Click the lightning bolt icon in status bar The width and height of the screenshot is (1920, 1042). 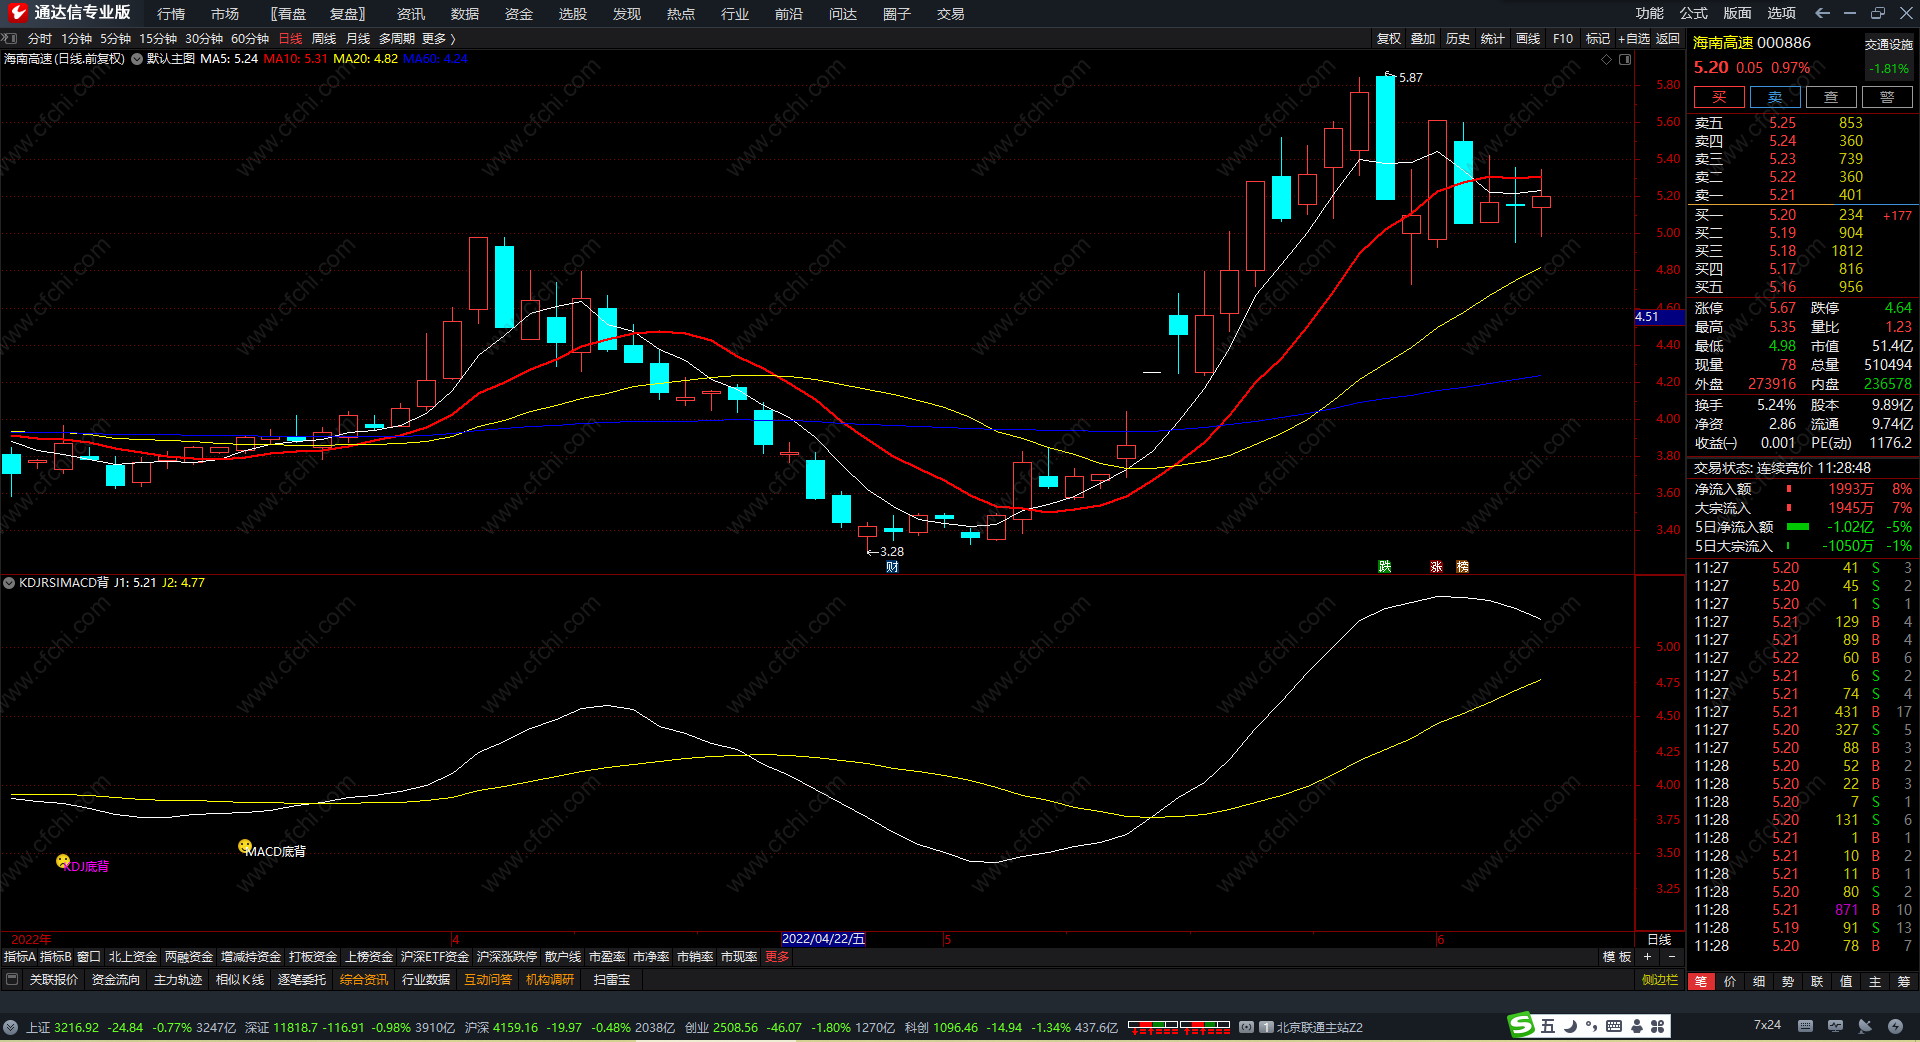(1895, 1026)
